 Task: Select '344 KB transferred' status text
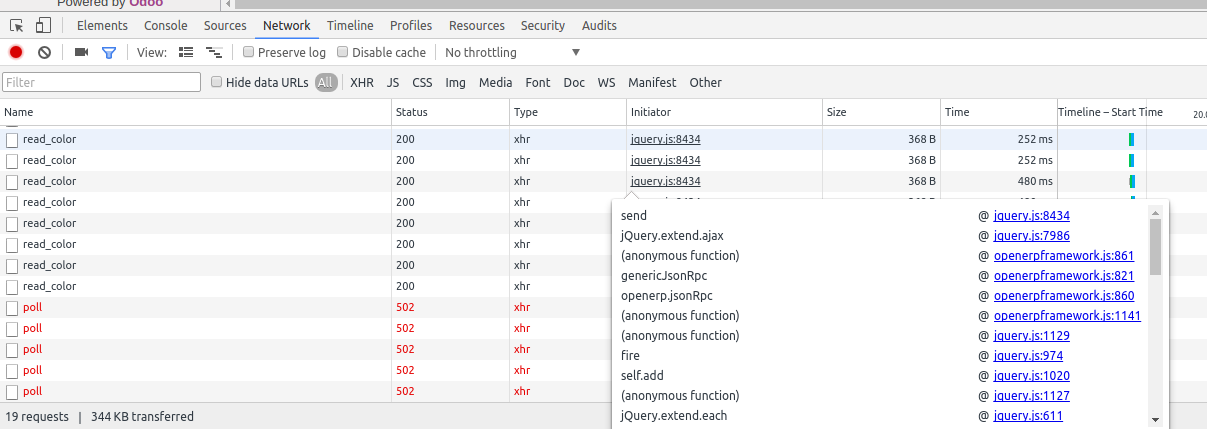point(142,416)
